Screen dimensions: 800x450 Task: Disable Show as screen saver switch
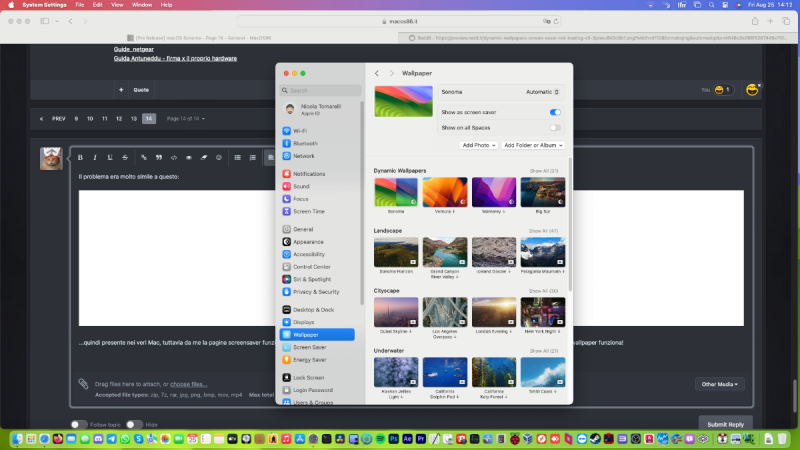point(554,112)
